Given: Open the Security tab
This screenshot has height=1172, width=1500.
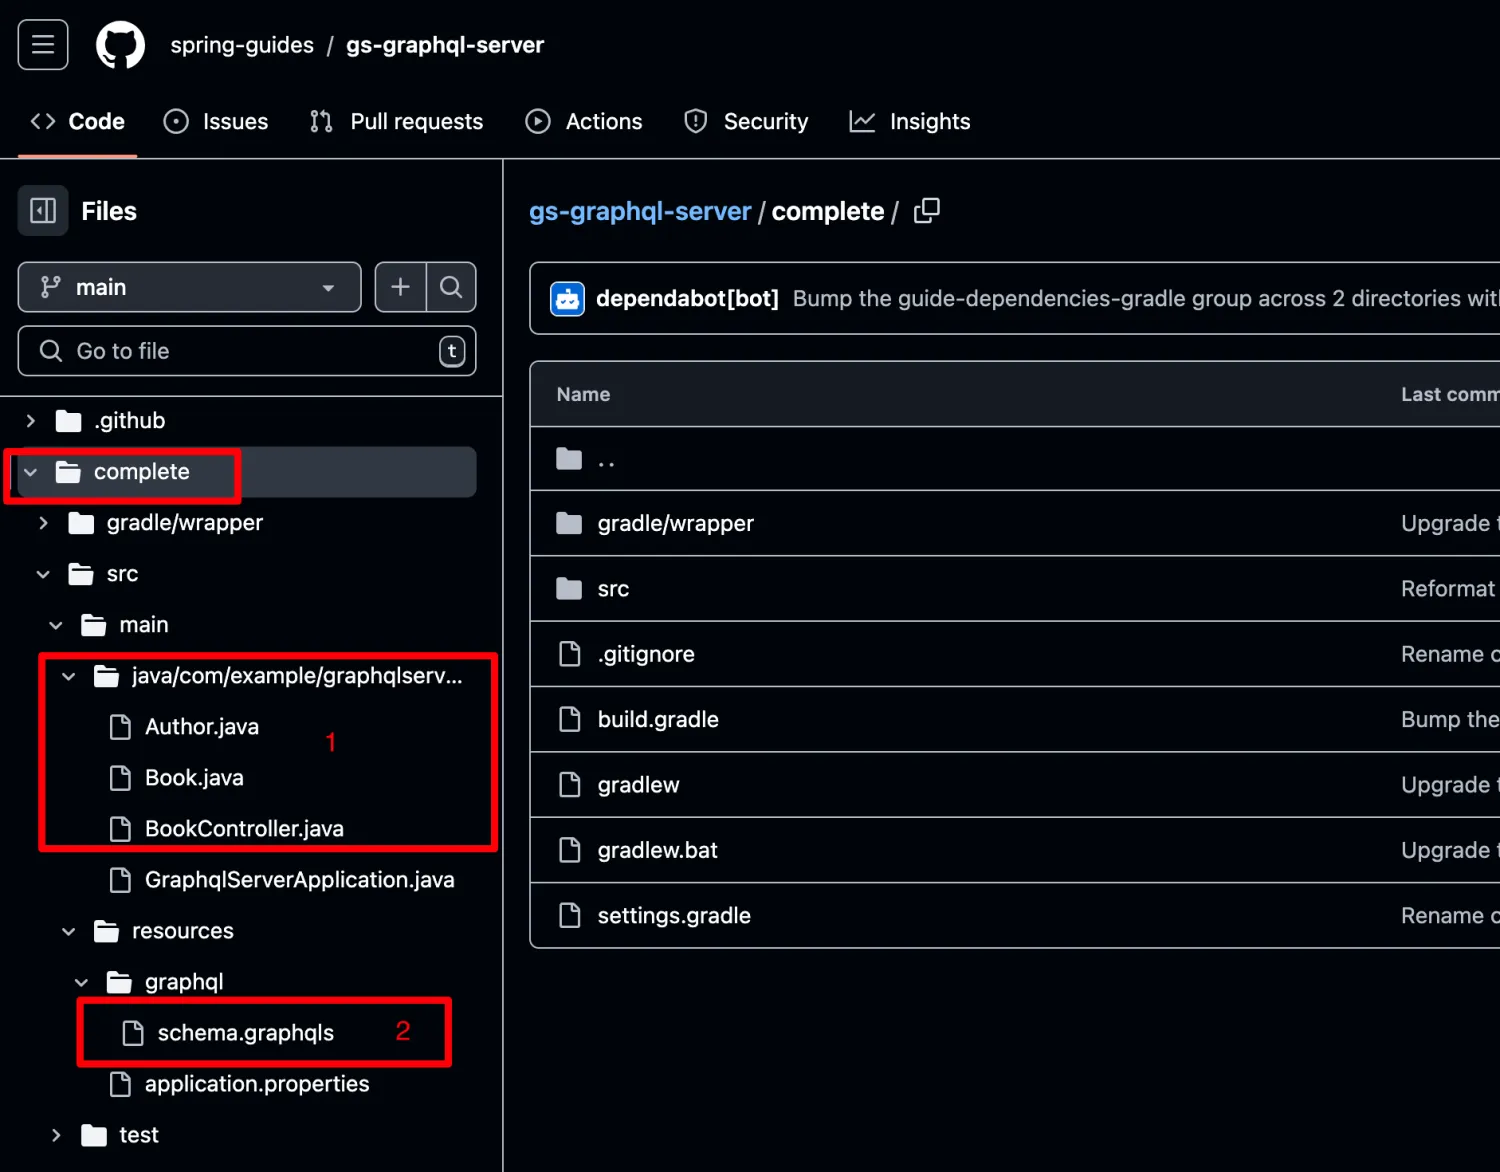Looking at the screenshot, I should [x=746, y=122].
